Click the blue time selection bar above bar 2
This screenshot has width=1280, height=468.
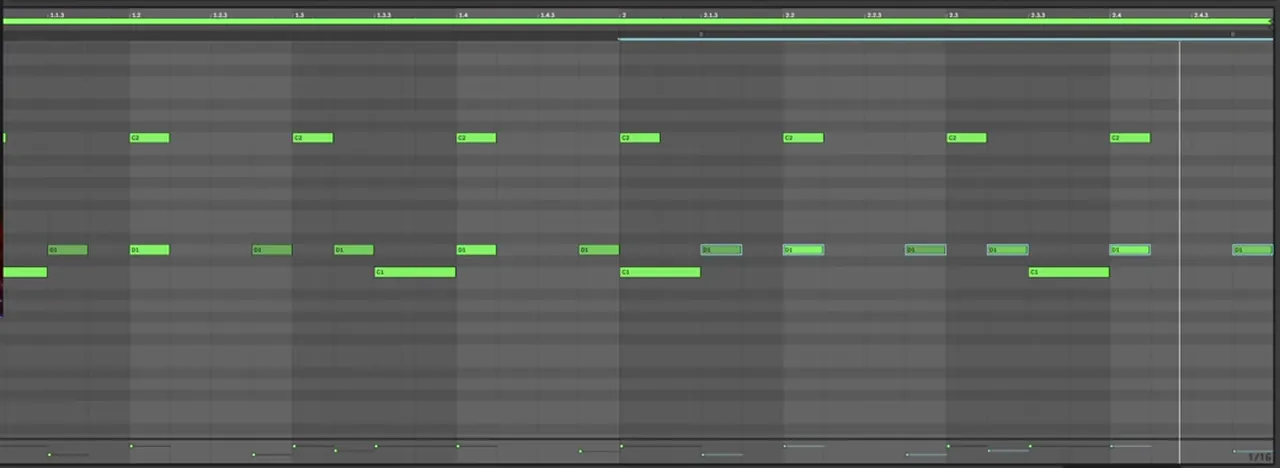[946, 39]
